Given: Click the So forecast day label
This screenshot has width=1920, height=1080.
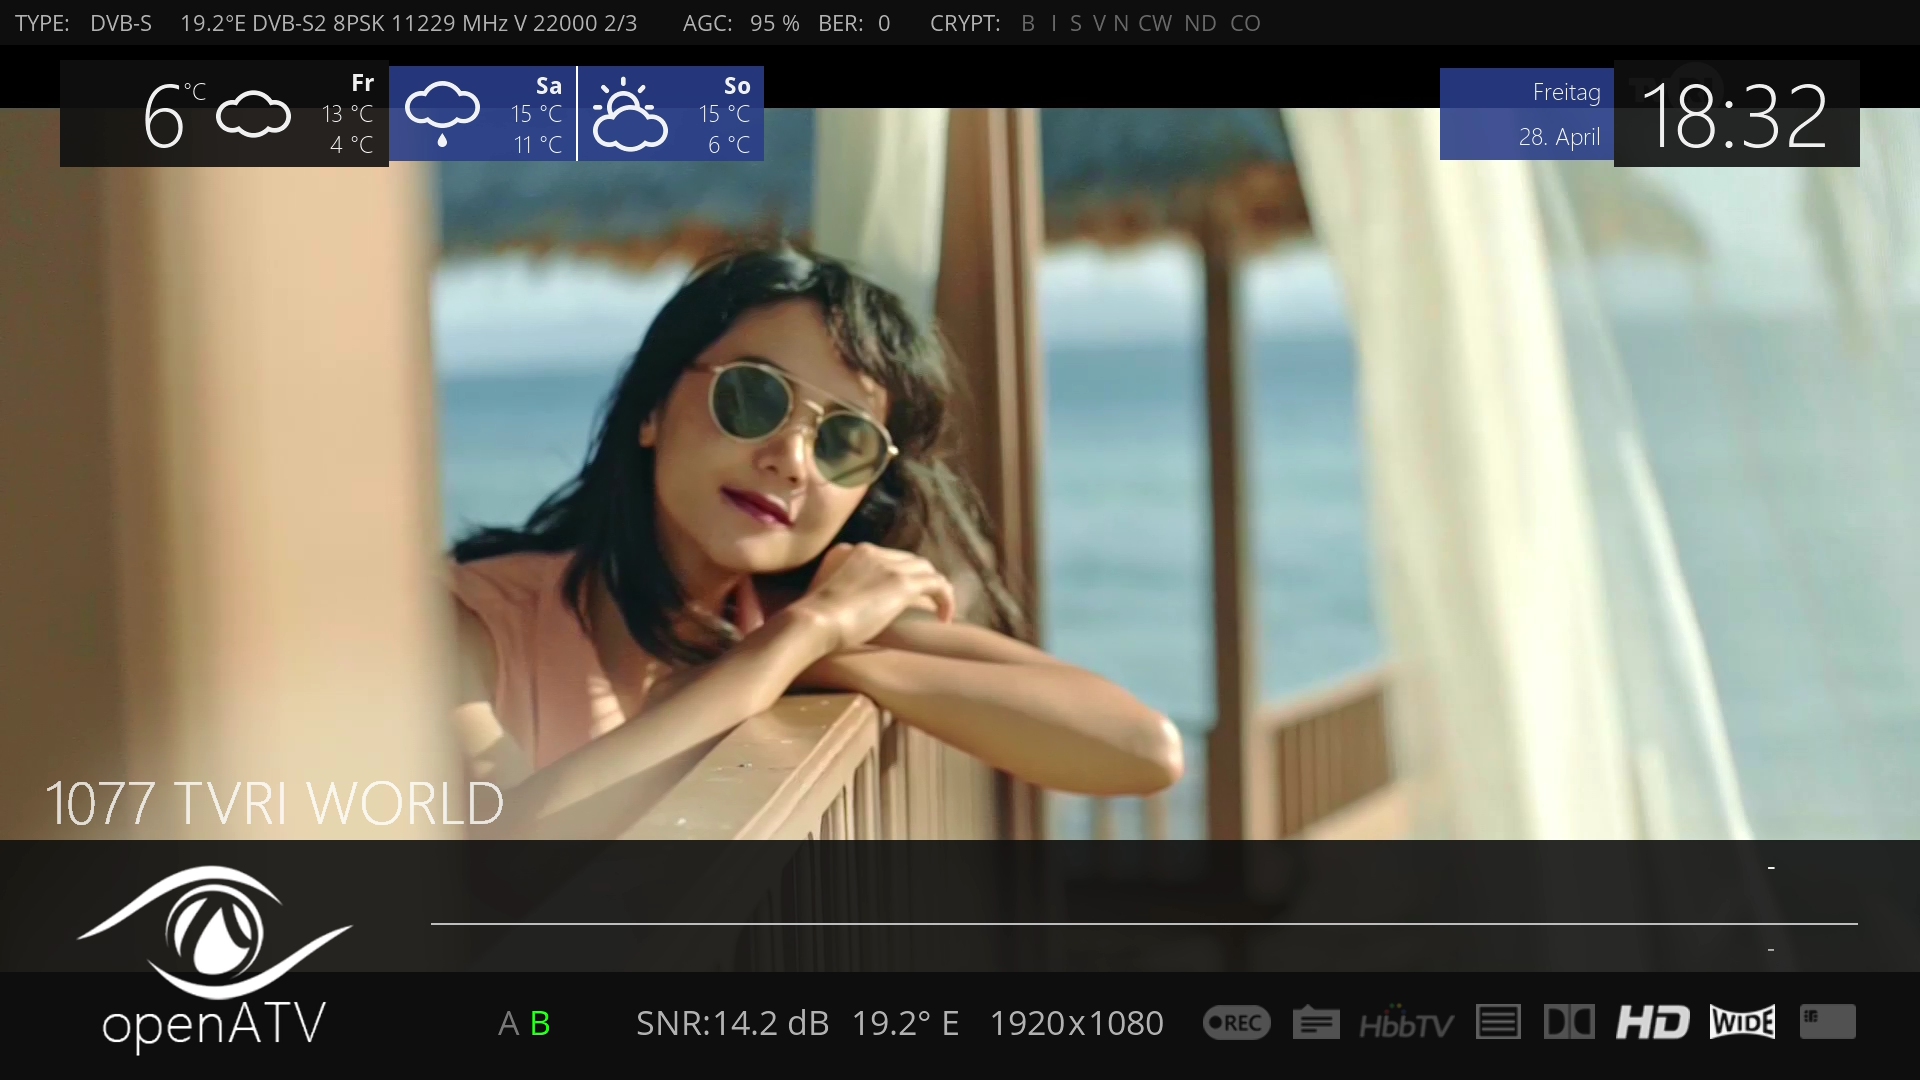Looking at the screenshot, I should point(737,86).
